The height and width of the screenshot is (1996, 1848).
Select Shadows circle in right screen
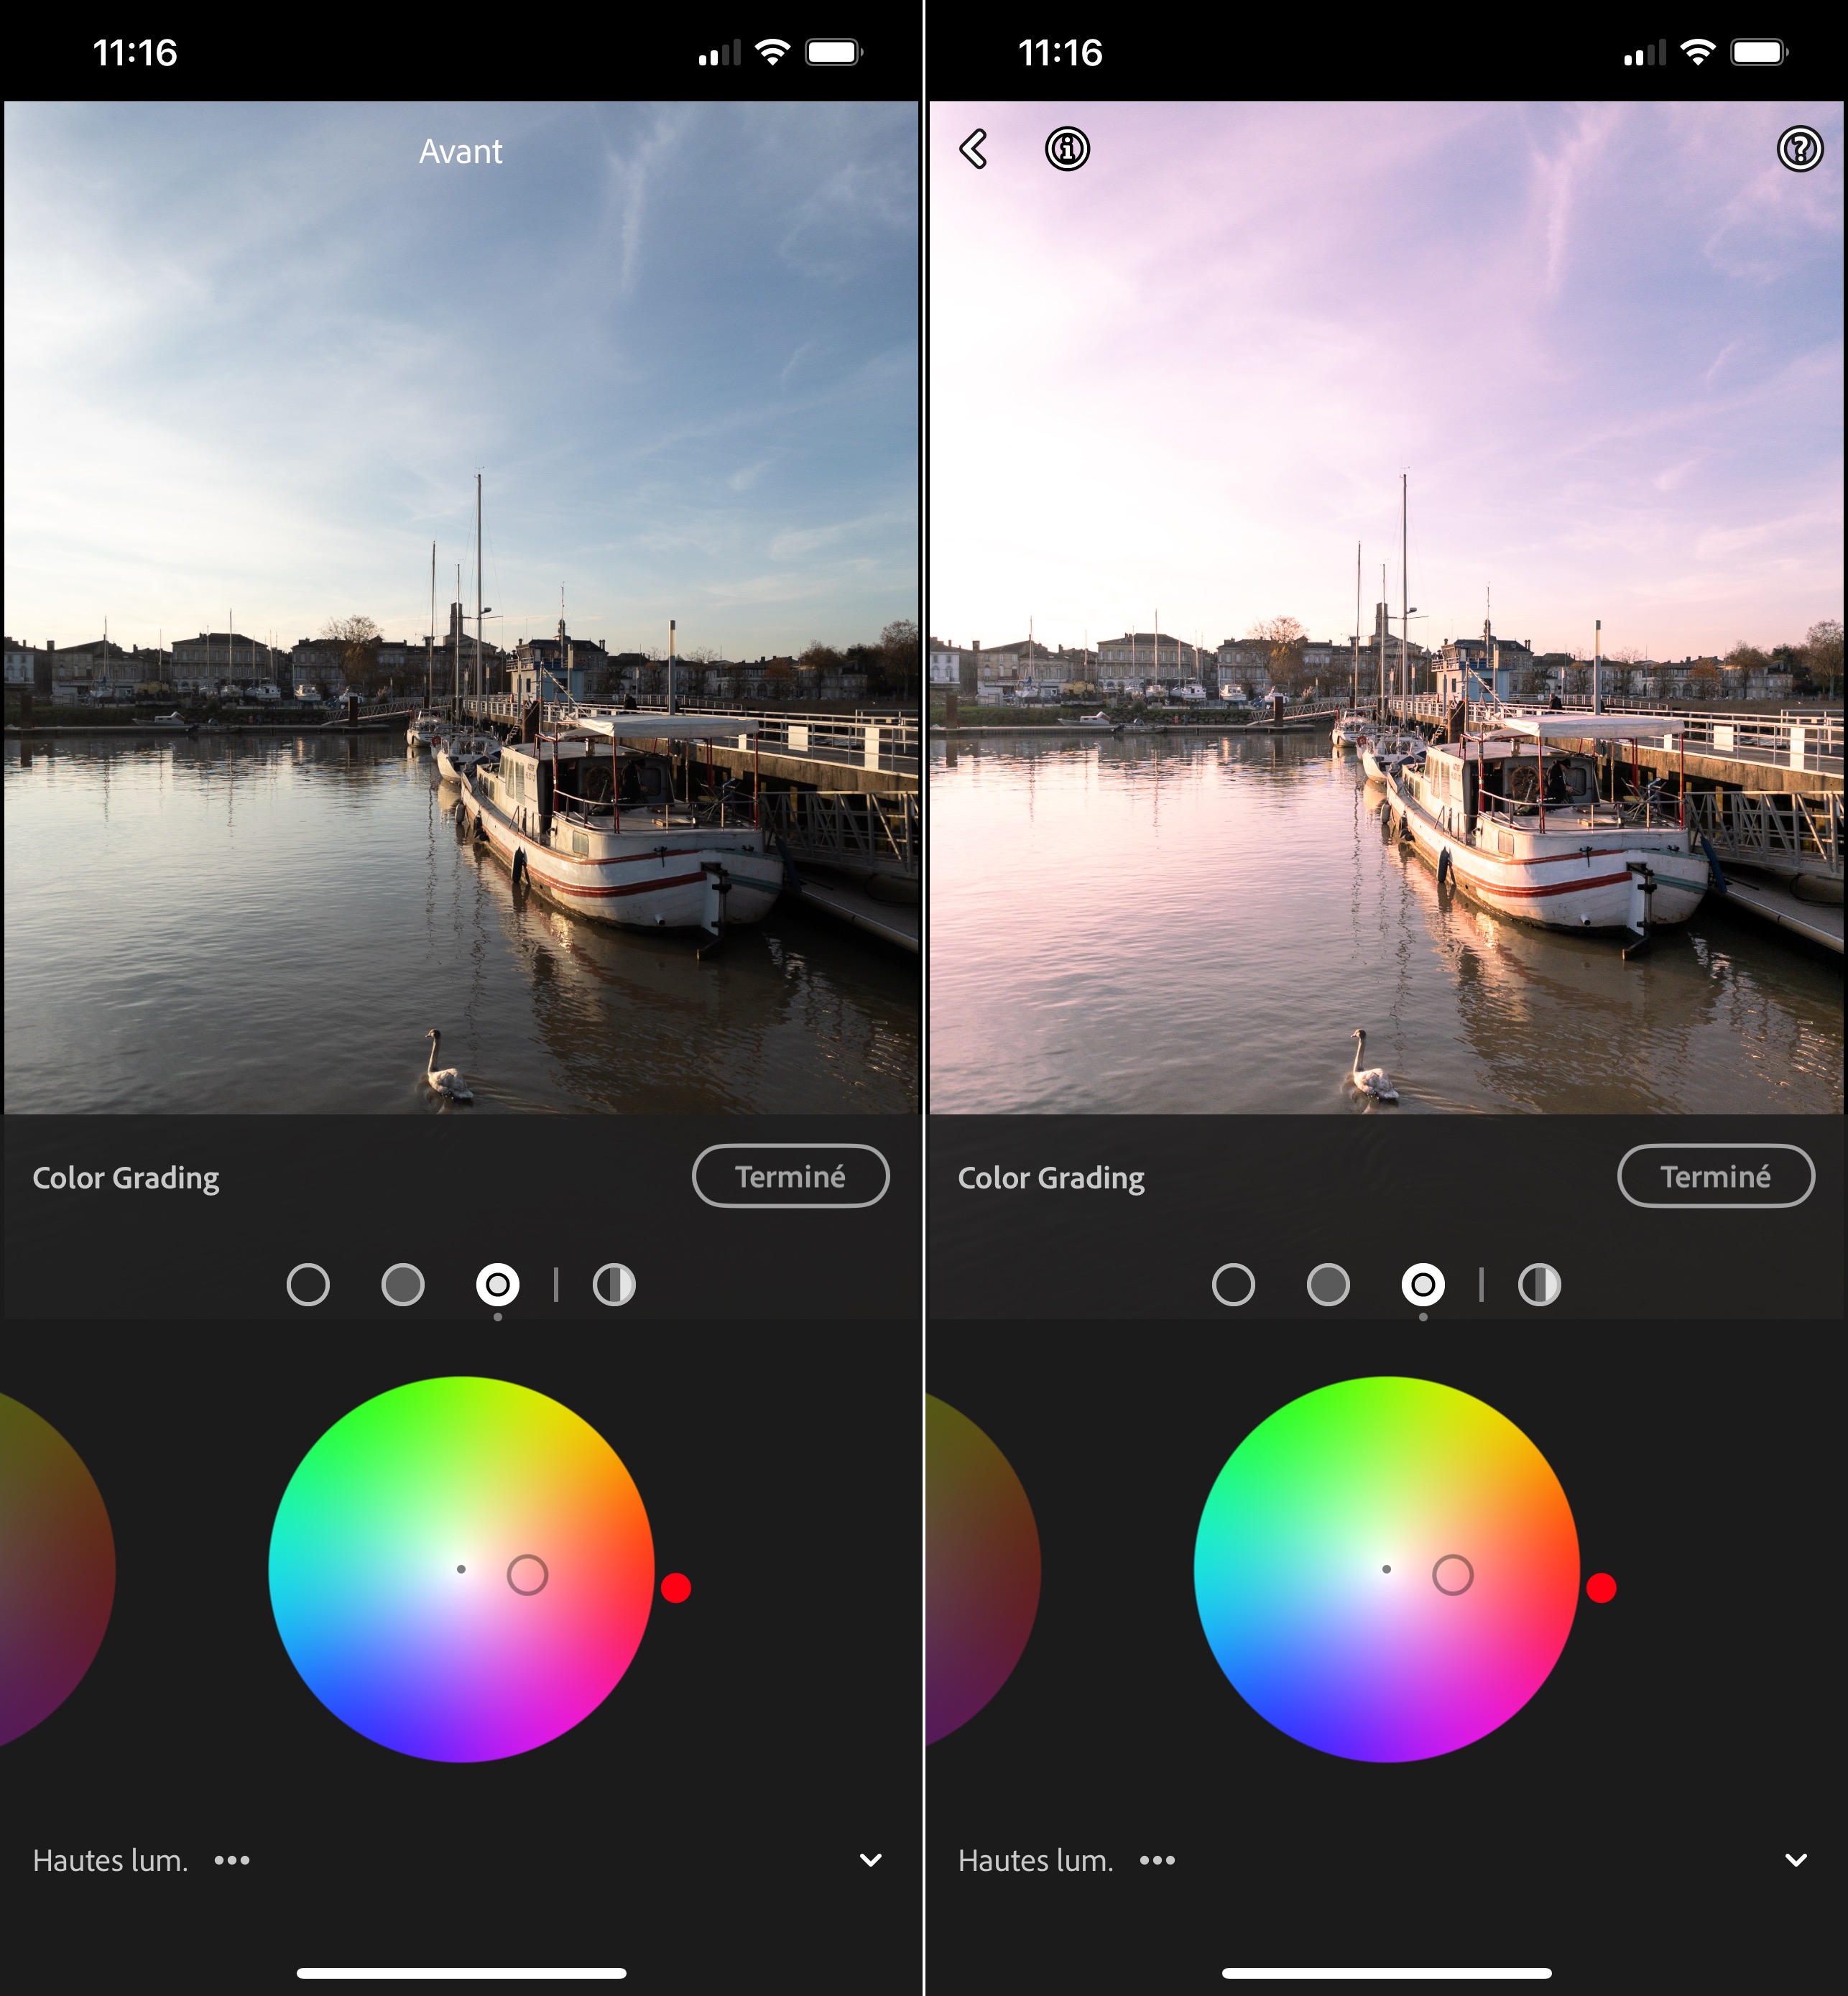coord(1232,1284)
